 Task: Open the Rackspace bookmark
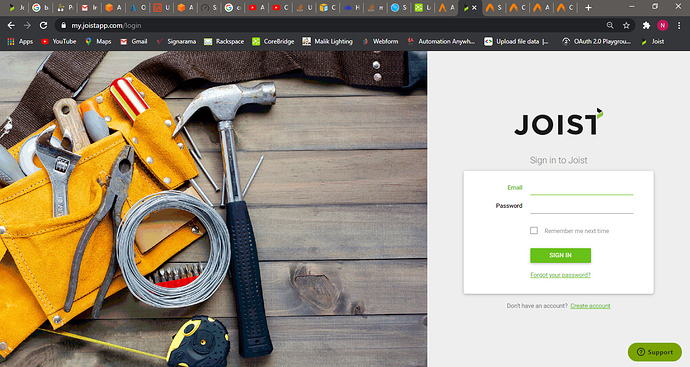pos(224,41)
